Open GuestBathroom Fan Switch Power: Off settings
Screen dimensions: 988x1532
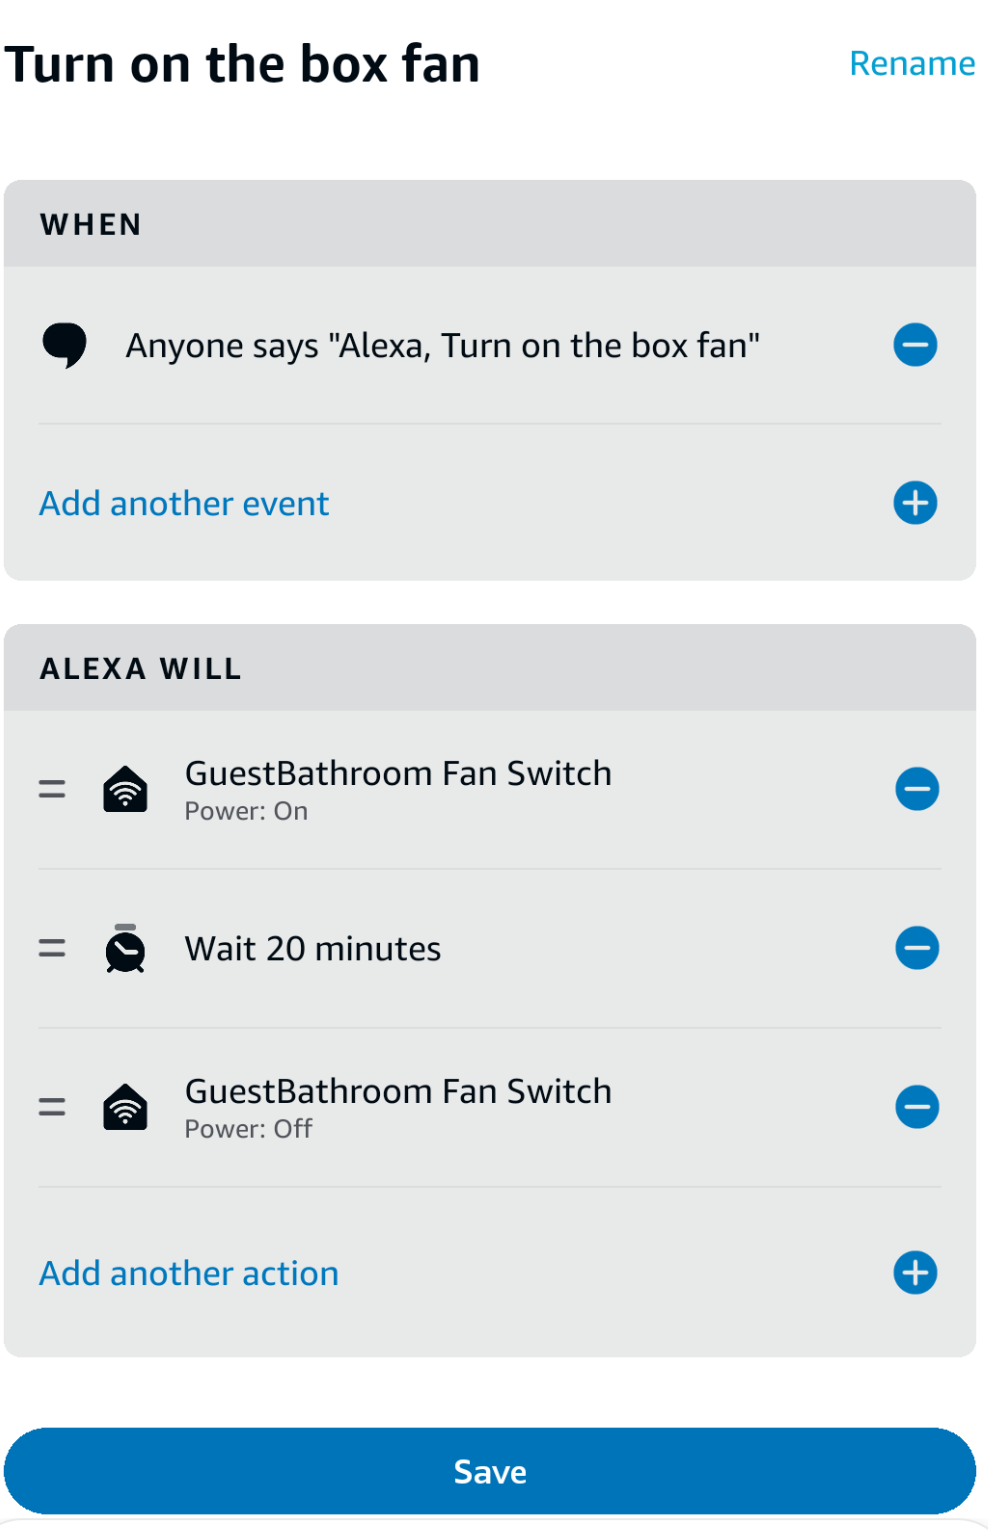coord(398,1107)
